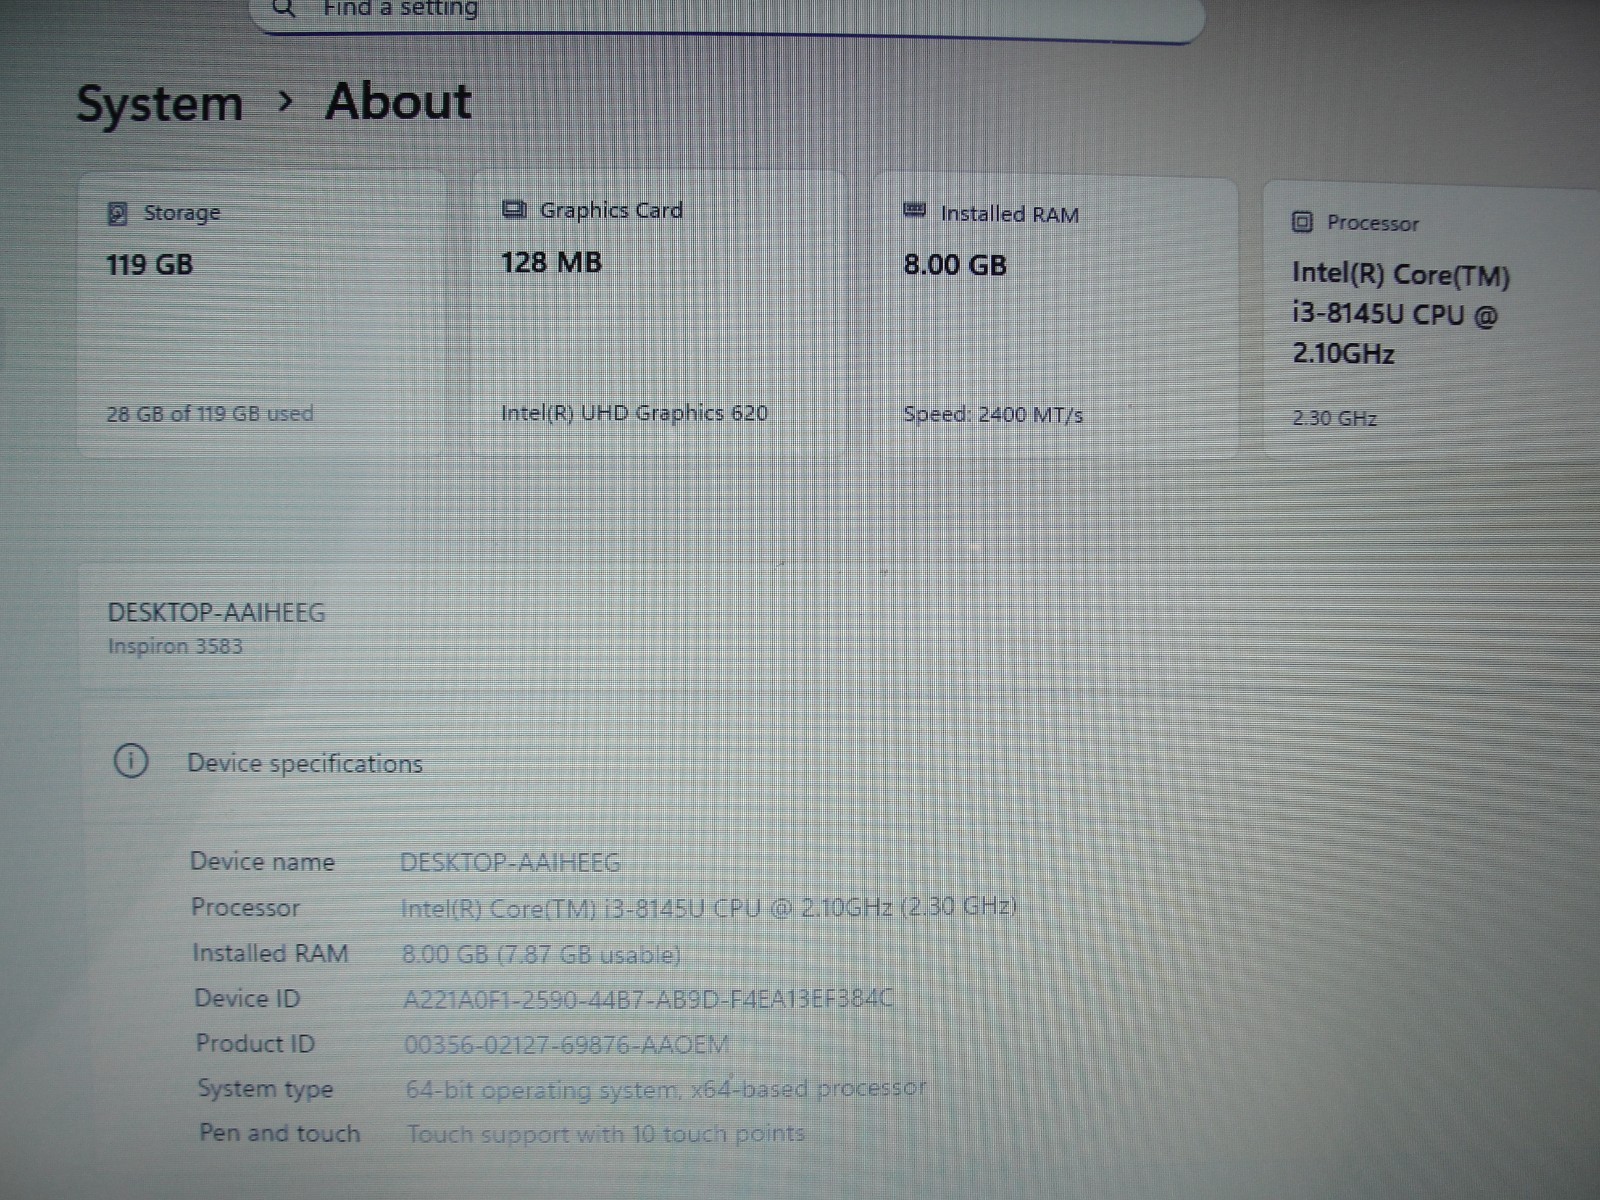The height and width of the screenshot is (1200, 1600).
Task: Click the 28 GB of 119 GB used text
Action: pos(210,414)
